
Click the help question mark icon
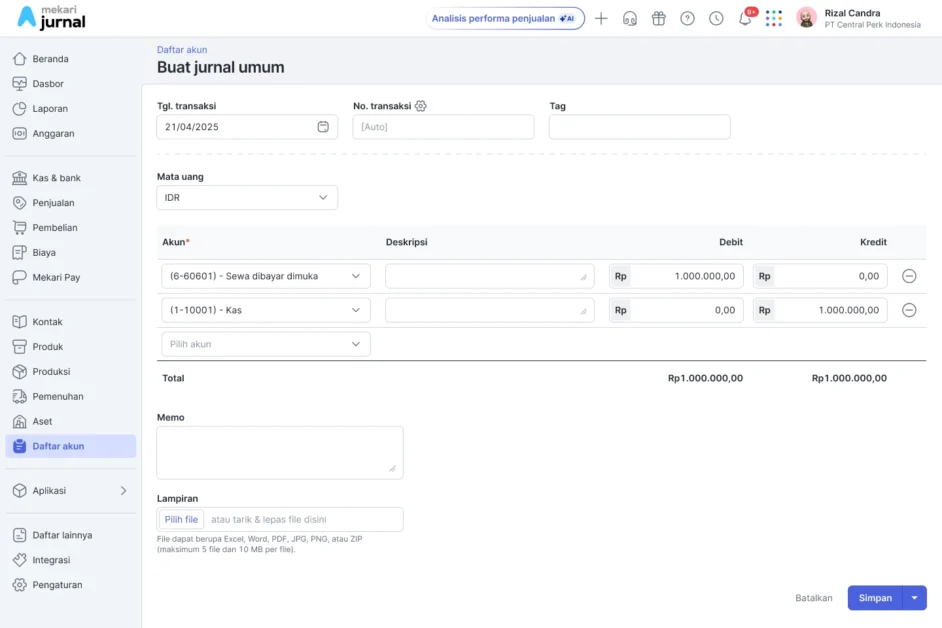pos(687,18)
